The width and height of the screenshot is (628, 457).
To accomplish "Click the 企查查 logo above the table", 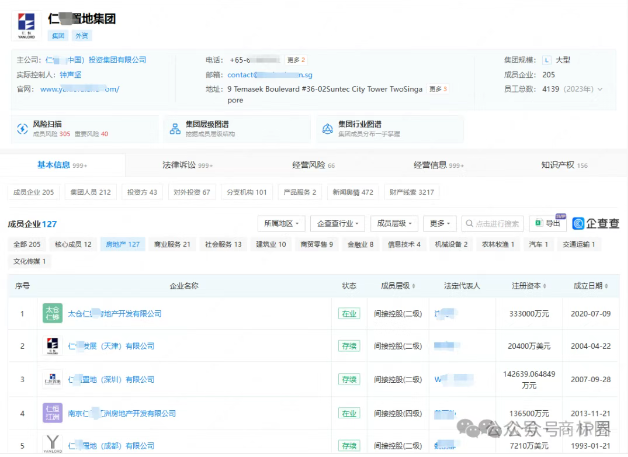I will pyautogui.click(x=596, y=223).
